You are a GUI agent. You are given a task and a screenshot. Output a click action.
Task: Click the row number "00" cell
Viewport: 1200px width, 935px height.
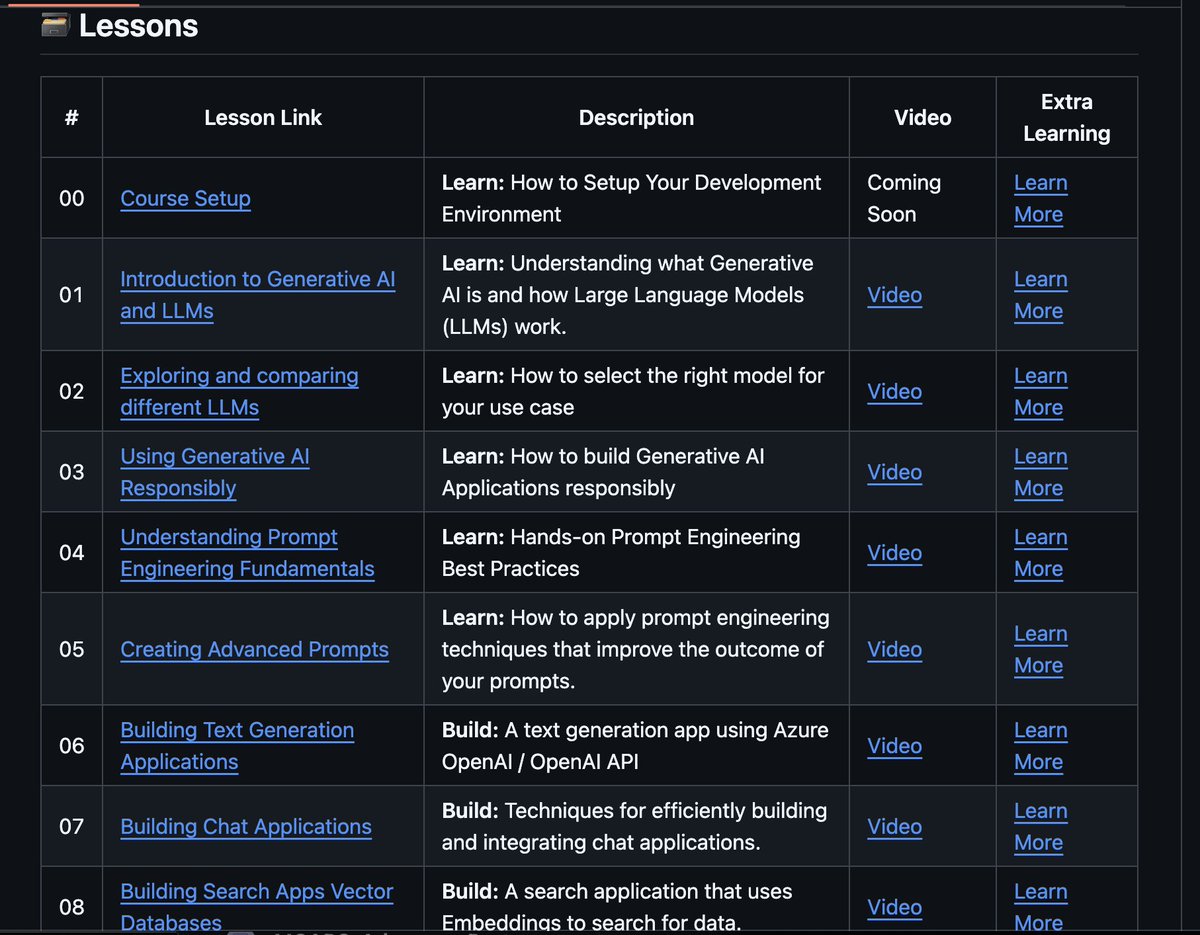(x=71, y=198)
